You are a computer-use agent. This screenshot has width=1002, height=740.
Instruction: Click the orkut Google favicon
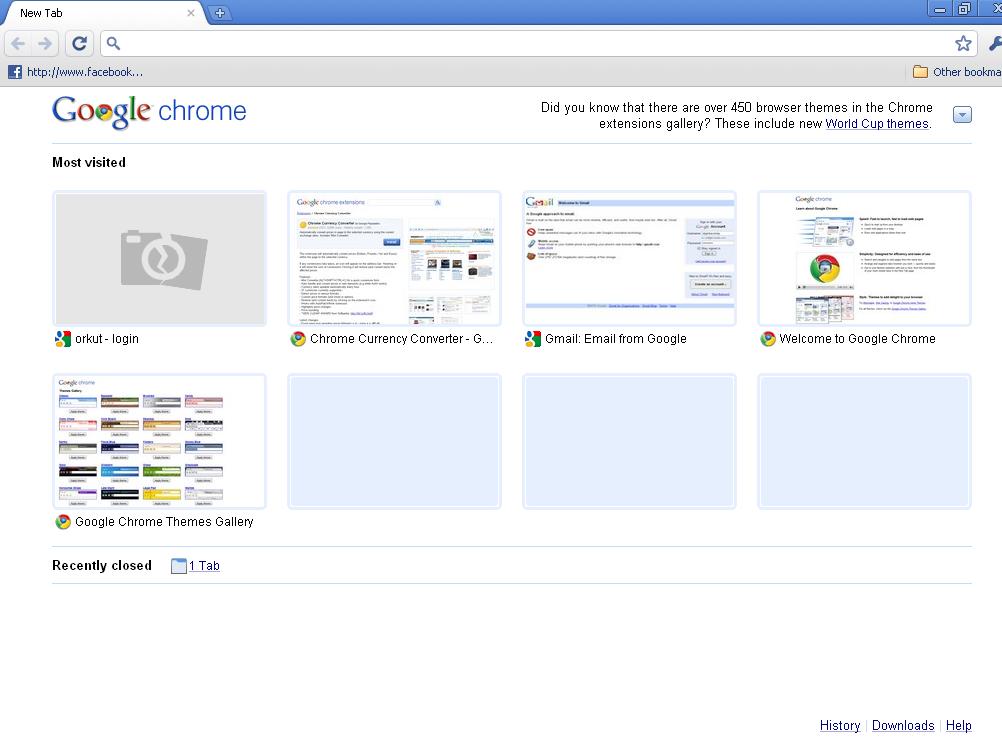point(63,339)
